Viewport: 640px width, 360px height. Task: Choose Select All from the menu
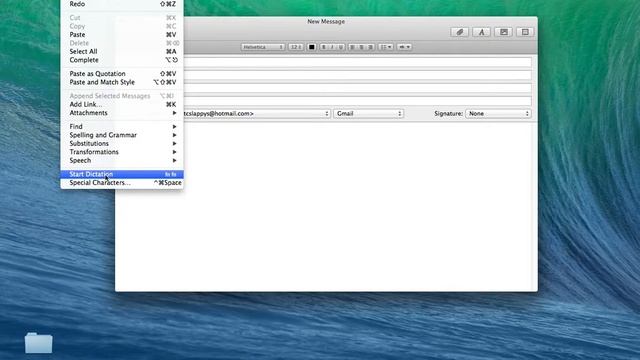click(x=122, y=51)
